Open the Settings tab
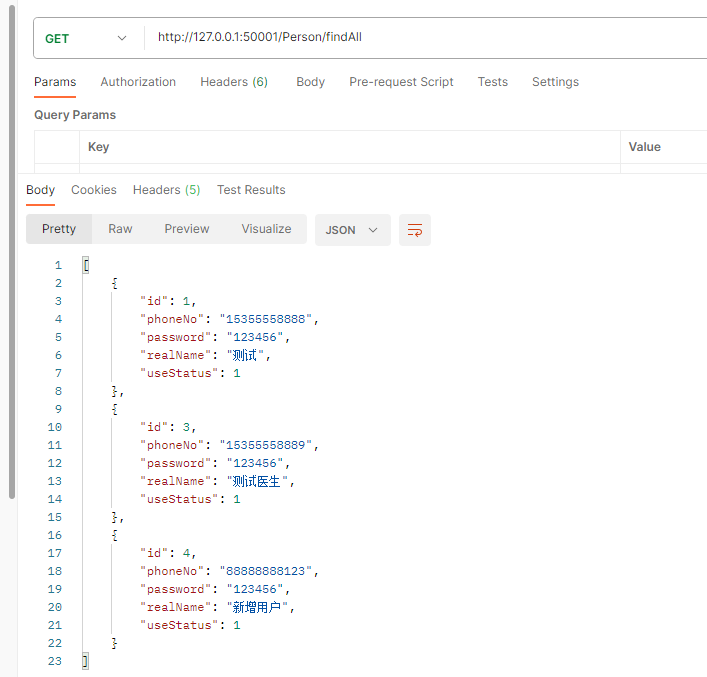The image size is (707, 677). 555,82
